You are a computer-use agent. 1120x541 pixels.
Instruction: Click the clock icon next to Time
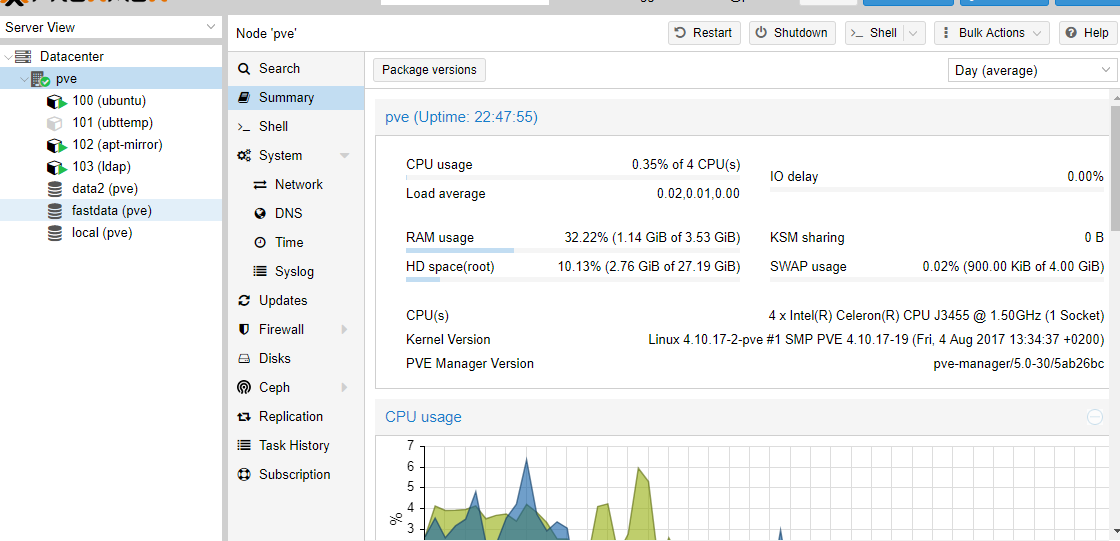click(260, 242)
